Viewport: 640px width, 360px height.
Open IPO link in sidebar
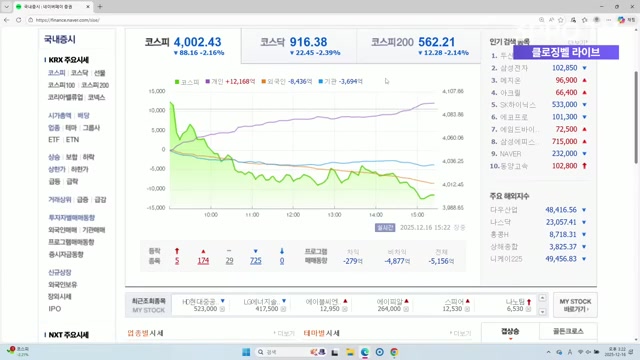pos(54,309)
